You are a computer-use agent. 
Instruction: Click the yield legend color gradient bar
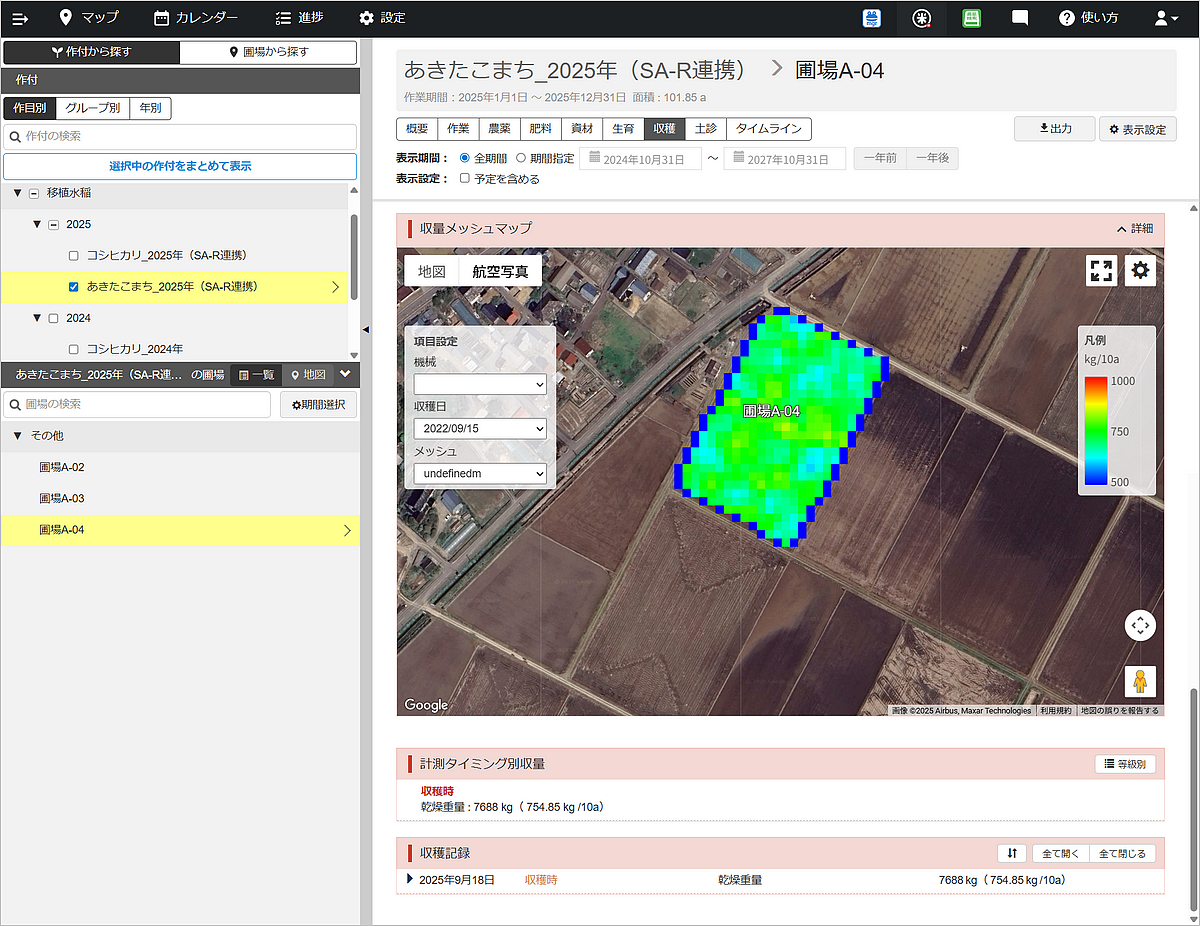pos(1096,431)
